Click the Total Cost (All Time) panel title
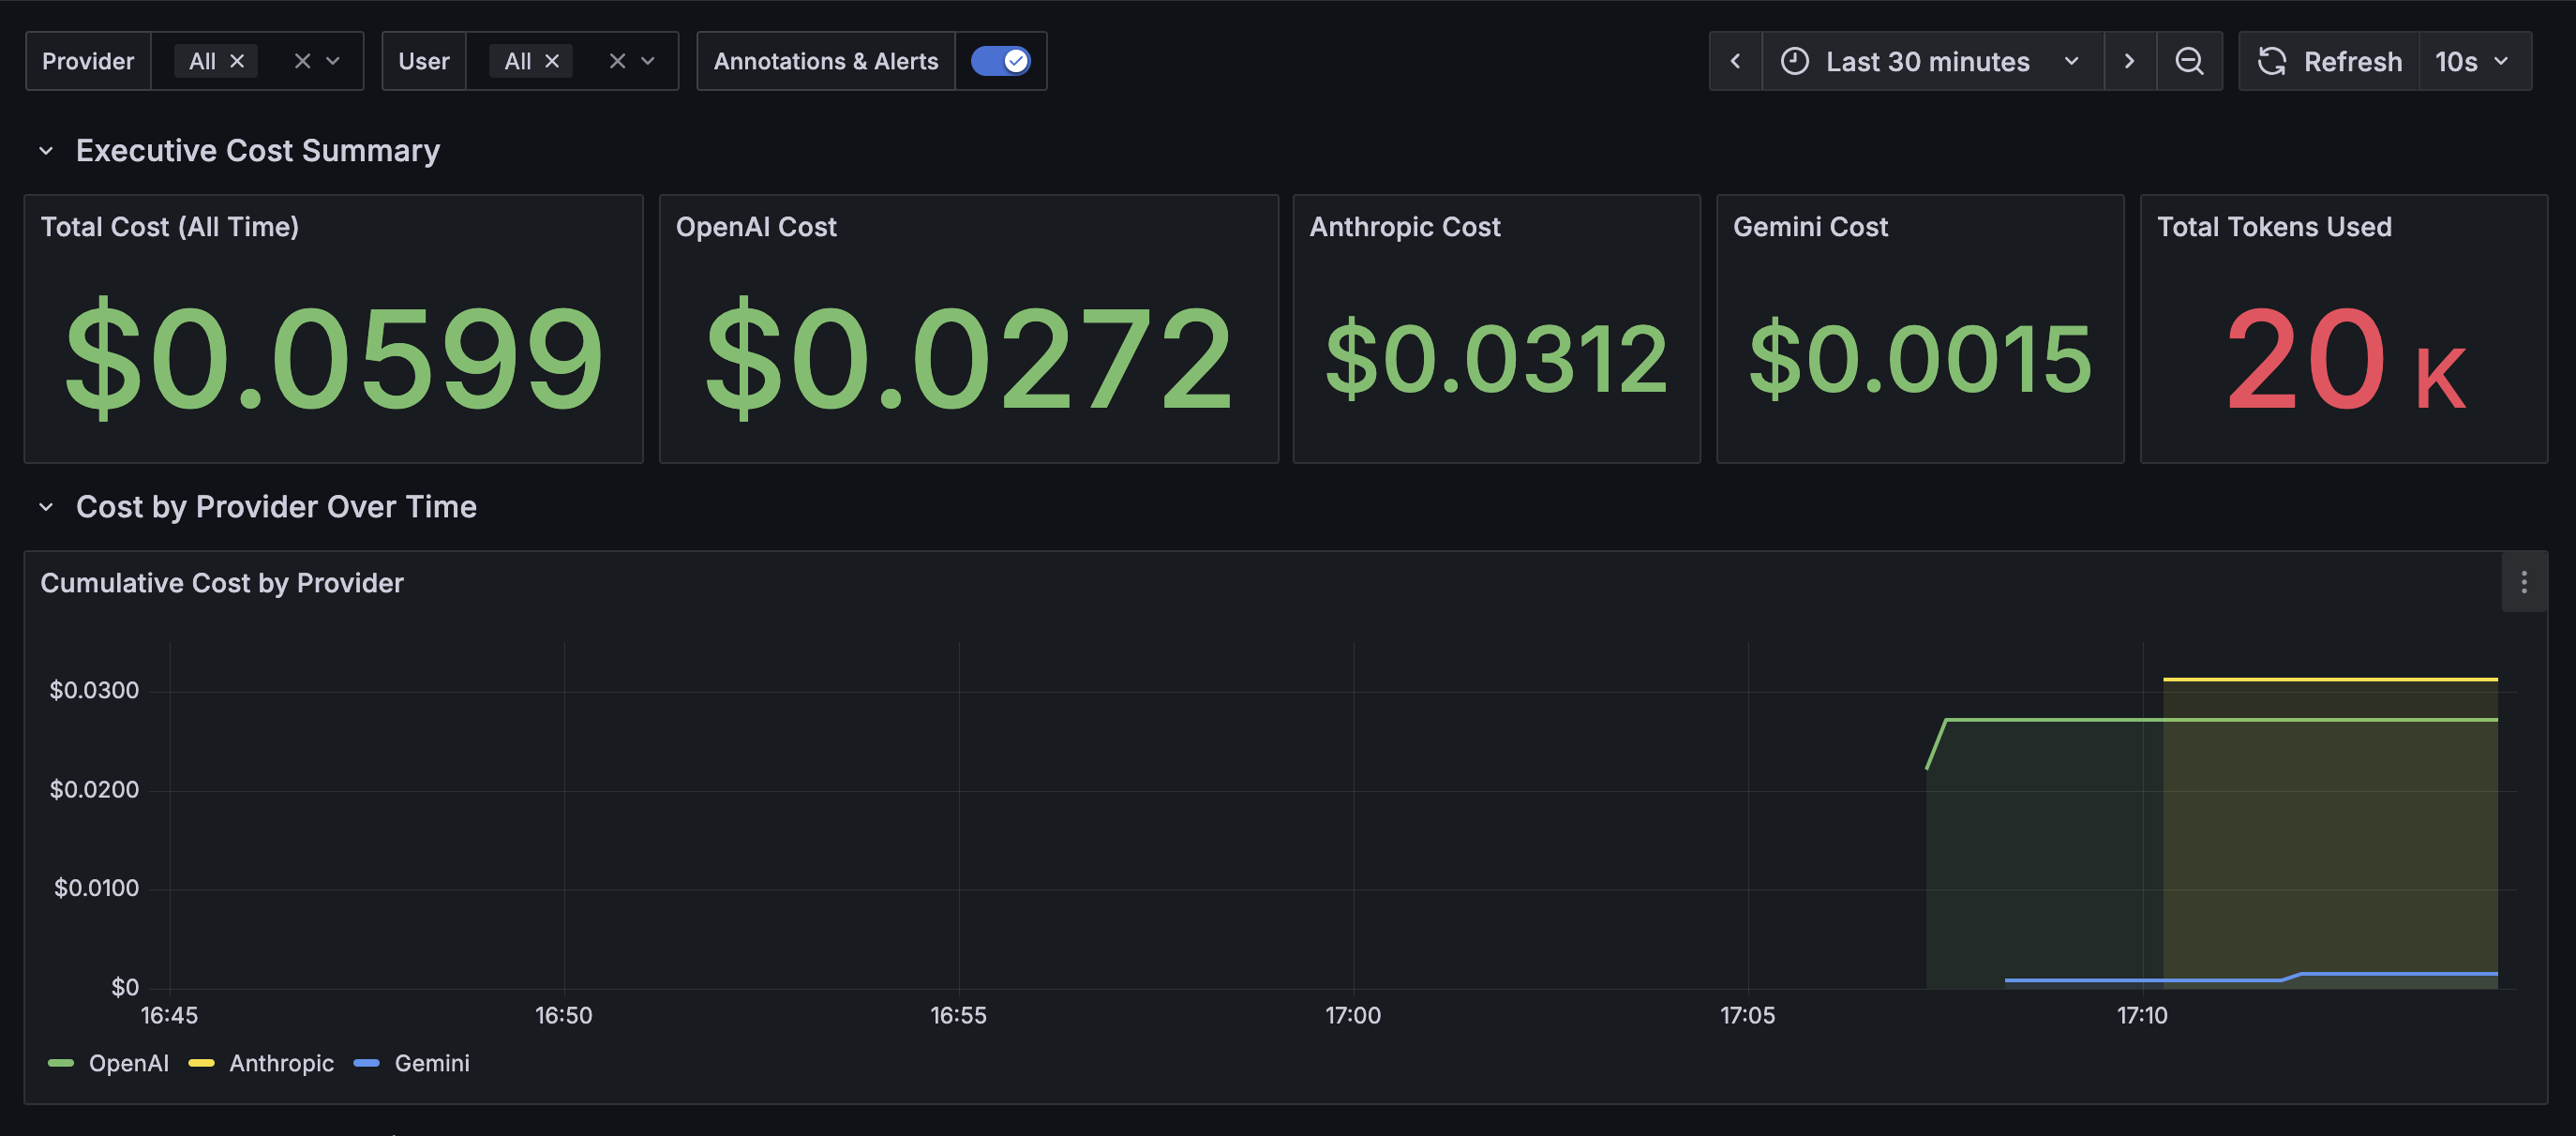Screen dimensions: 2576x1136 click(169, 227)
